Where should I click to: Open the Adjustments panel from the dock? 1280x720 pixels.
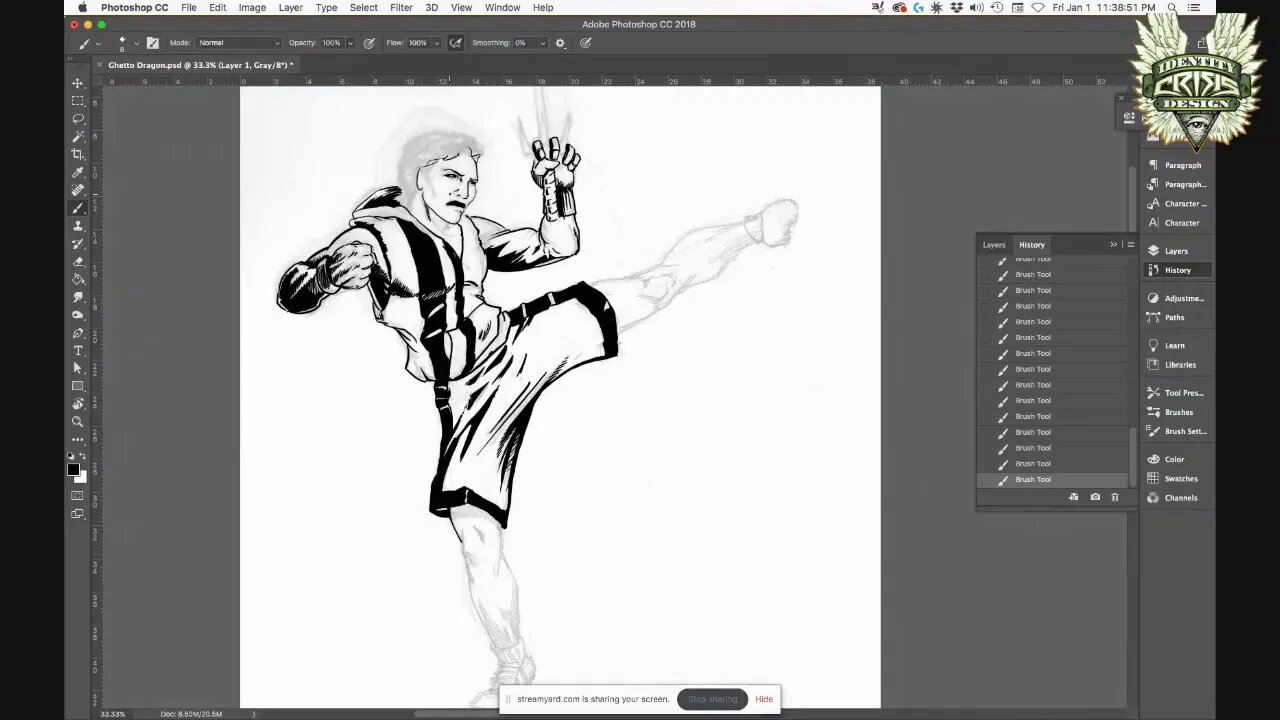(x=1176, y=298)
